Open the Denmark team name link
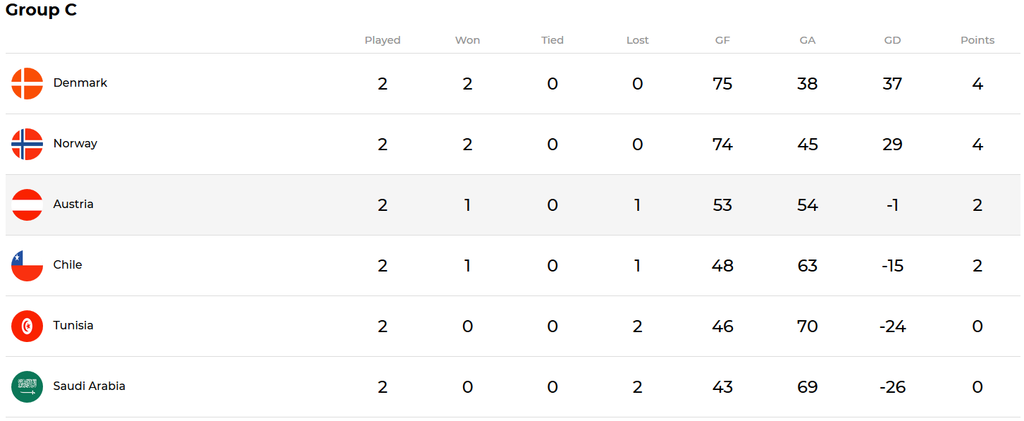Screen dimensions: 1024x421 pos(80,83)
